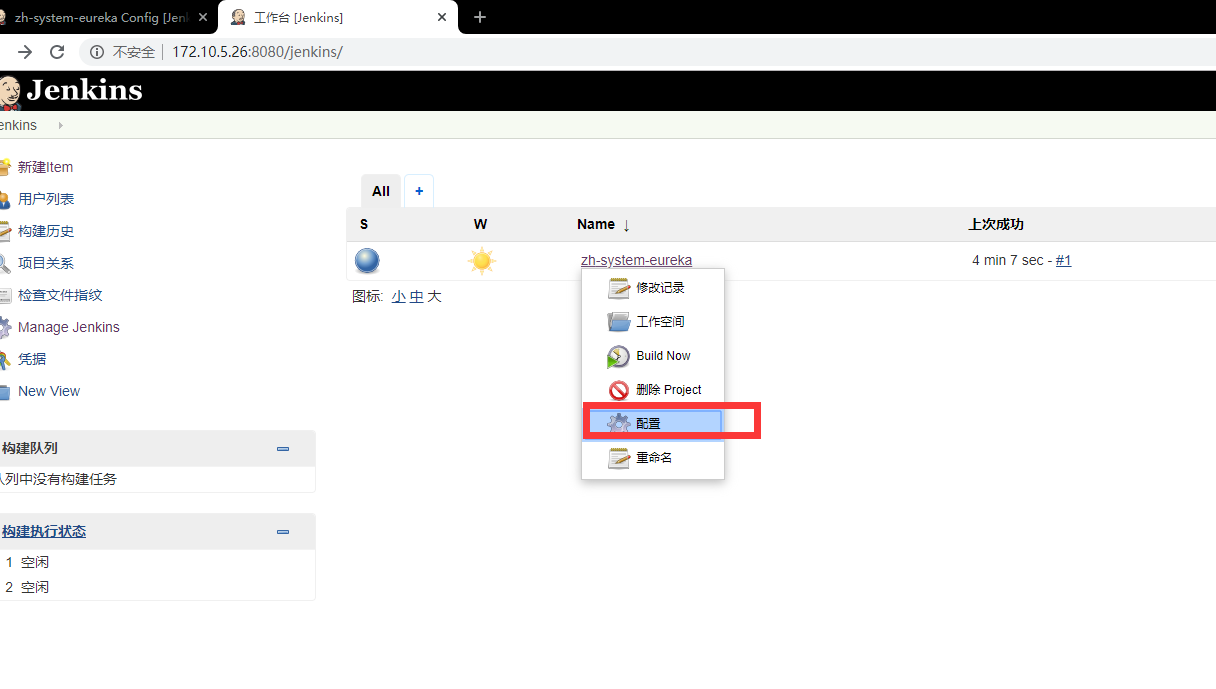This screenshot has height=689, width=1216.
Task: Click the 工作空间 folder icon in context menu
Action: pos(619,322)
